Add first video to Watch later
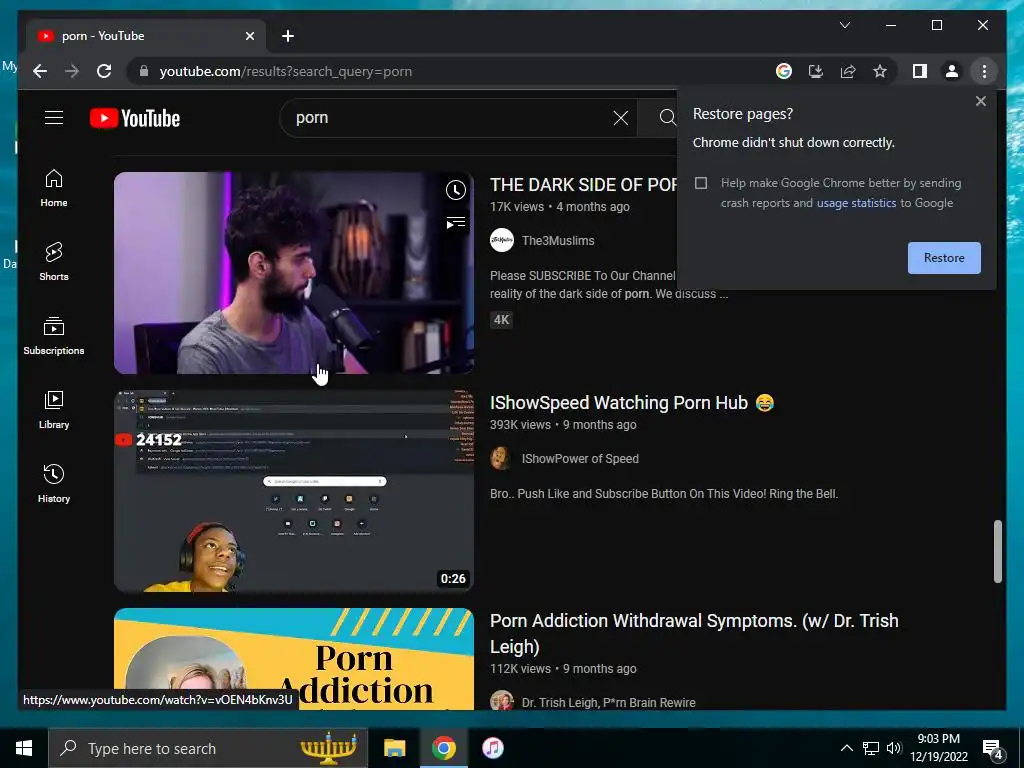Viewport: 1024px width, 768px height. tap(456, 190)
